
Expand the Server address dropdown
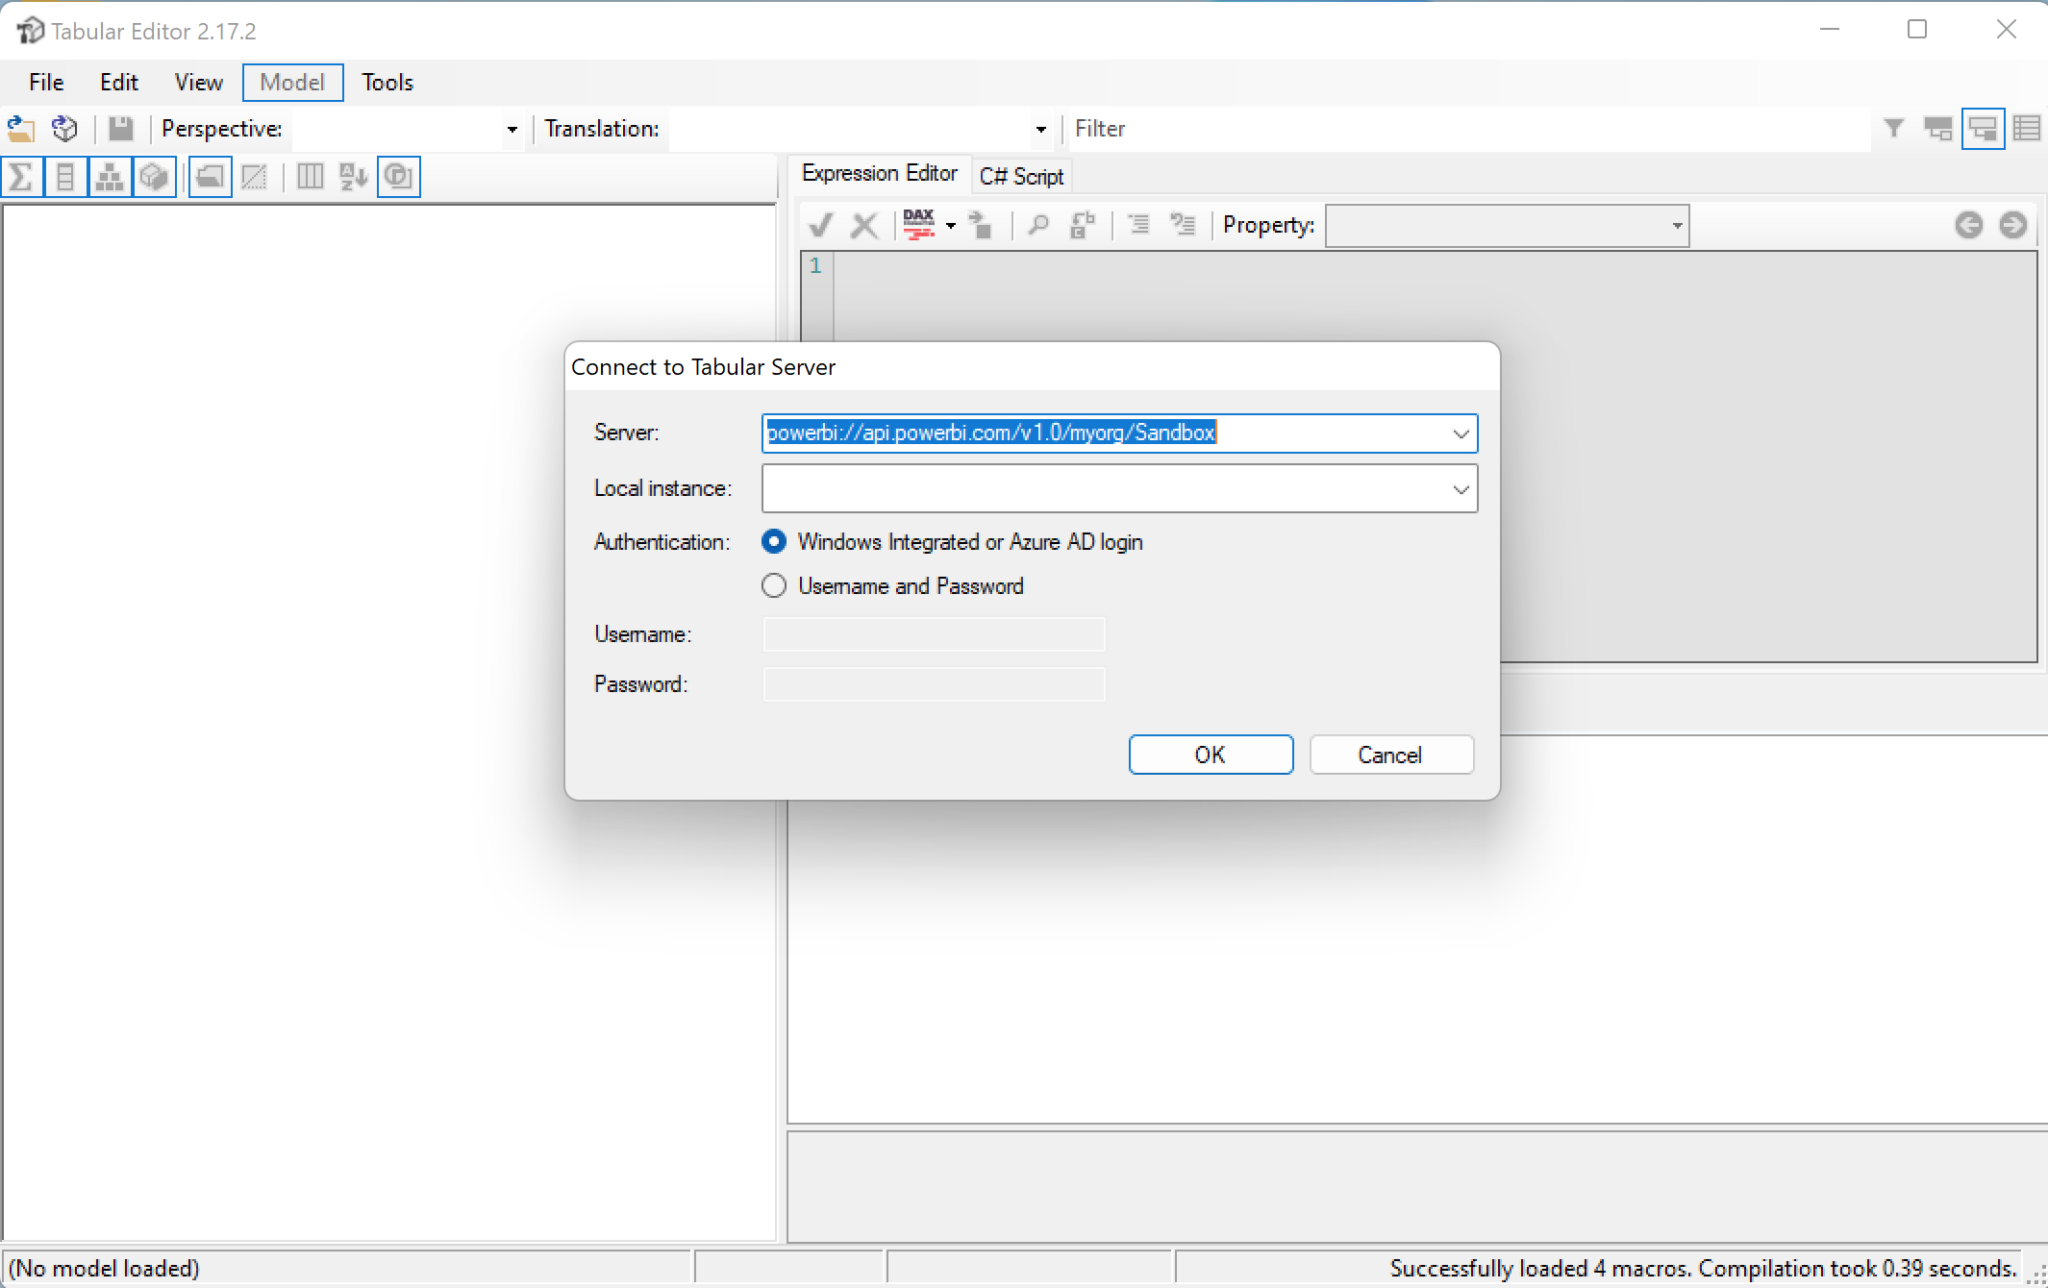coord(1460,433)
